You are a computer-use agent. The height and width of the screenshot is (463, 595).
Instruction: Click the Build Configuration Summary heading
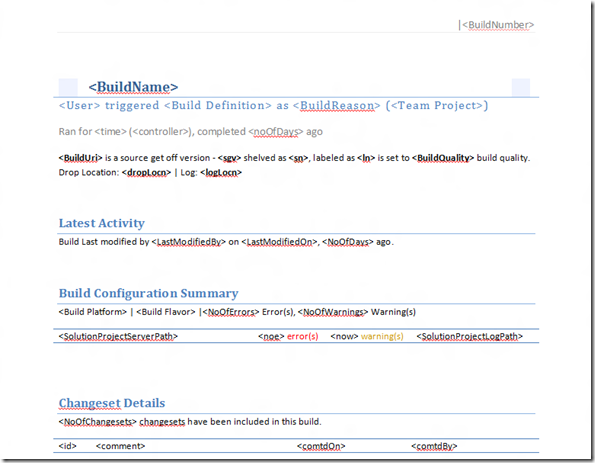coord(148,293)
